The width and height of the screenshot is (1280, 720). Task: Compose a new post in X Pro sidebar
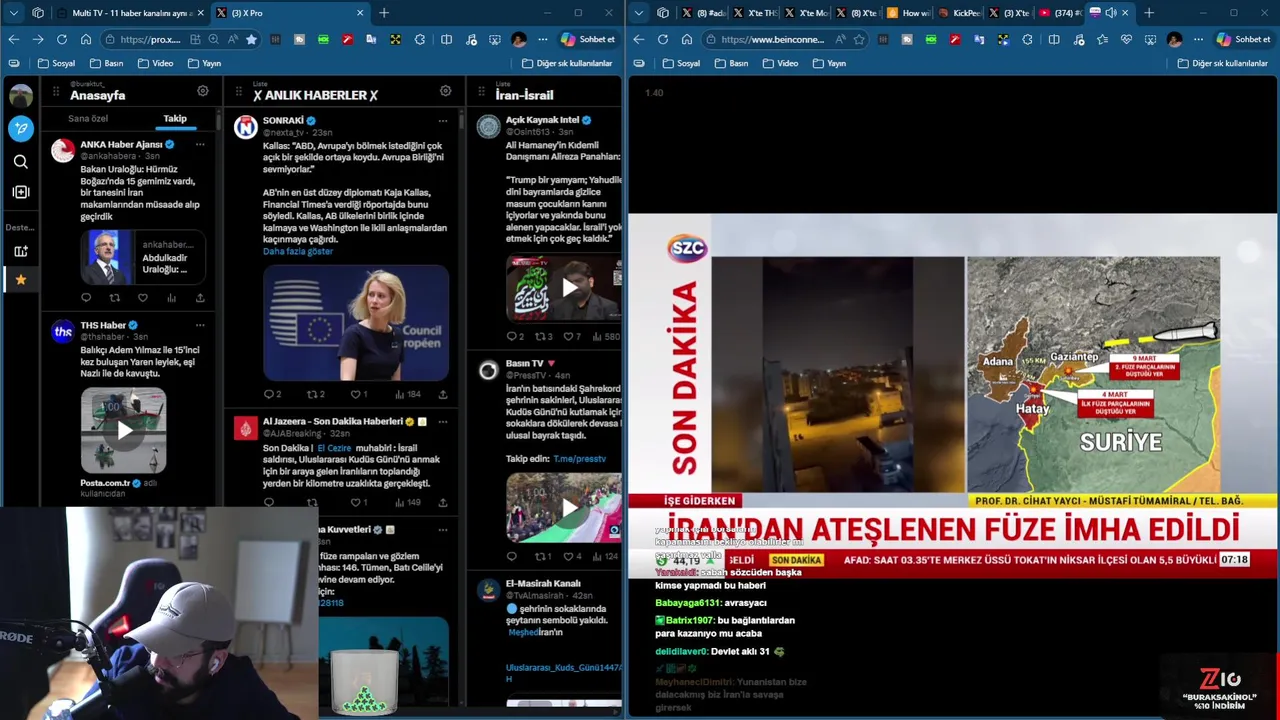(x=21, y=128)
